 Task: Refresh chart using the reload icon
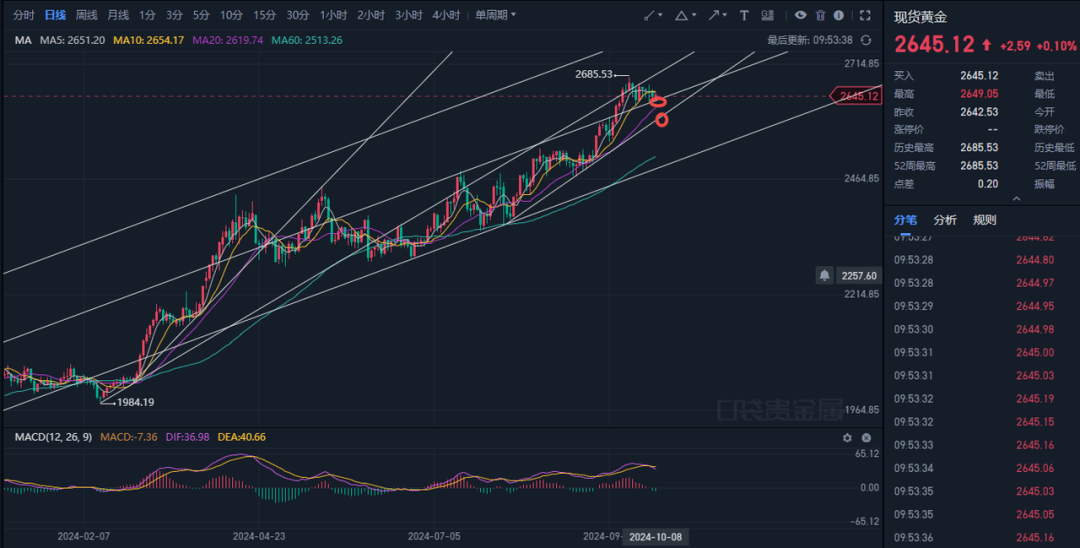pyautogui.click(x=866, y=40)
